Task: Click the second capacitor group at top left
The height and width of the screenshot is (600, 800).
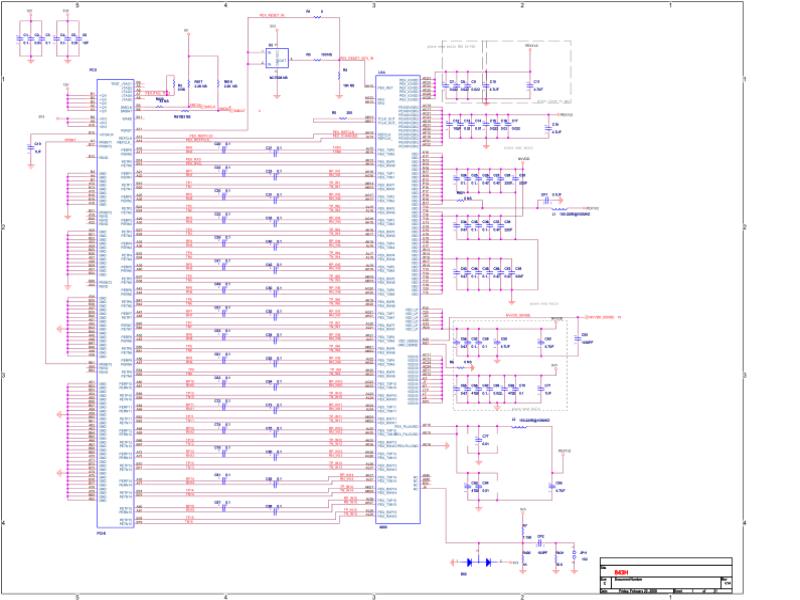Action: [x=68, y=39]
